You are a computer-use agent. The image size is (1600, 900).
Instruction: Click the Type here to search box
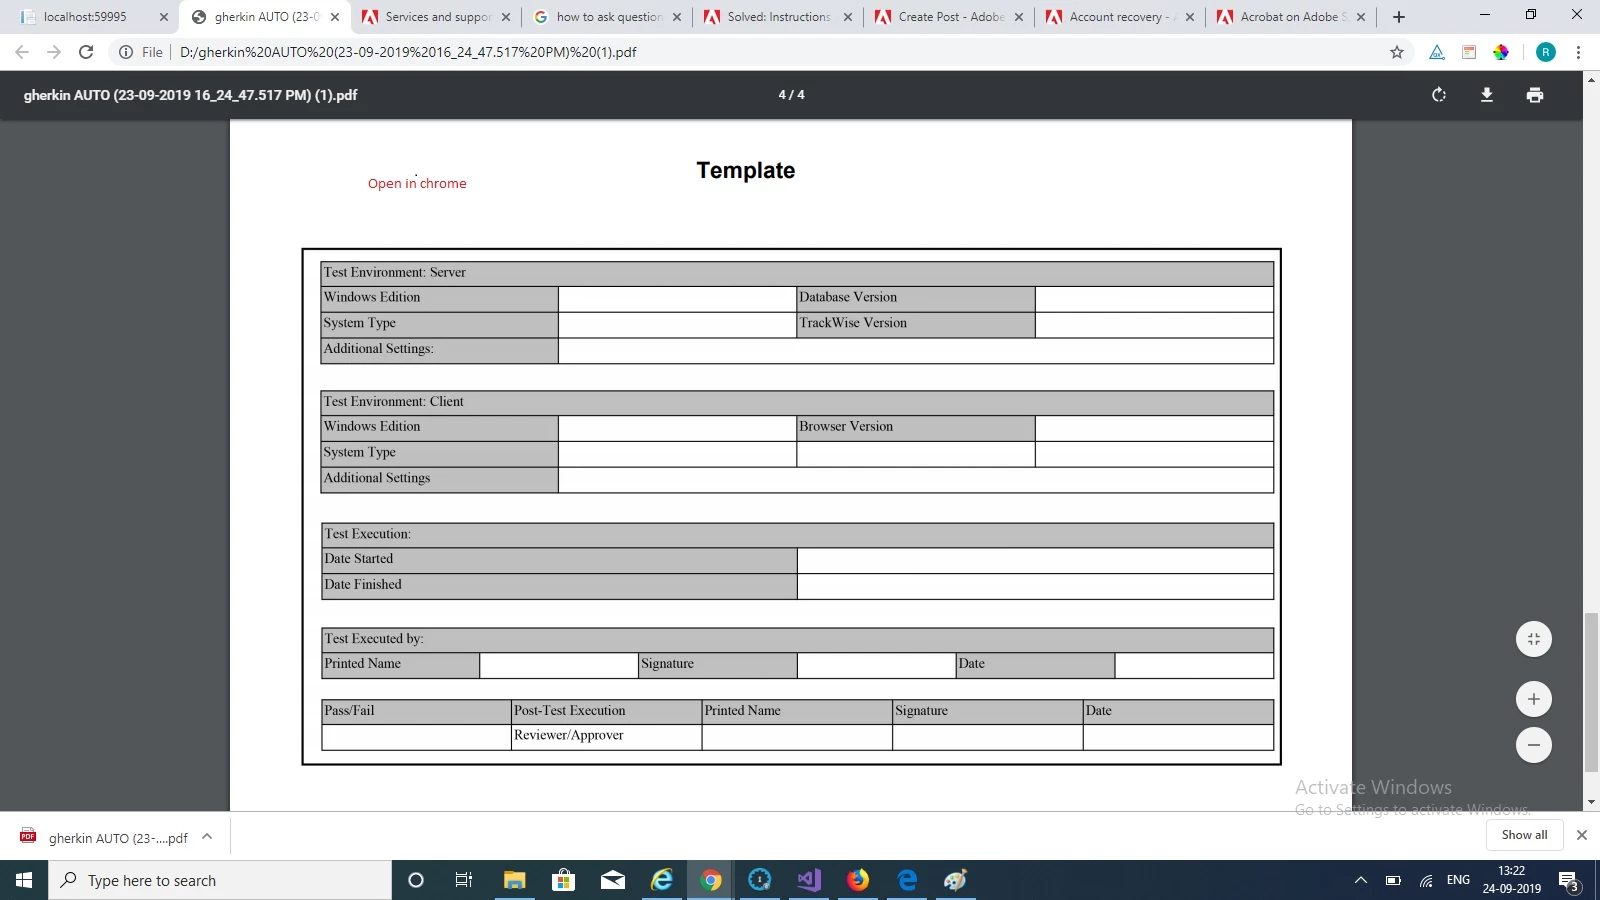[220, 880]
